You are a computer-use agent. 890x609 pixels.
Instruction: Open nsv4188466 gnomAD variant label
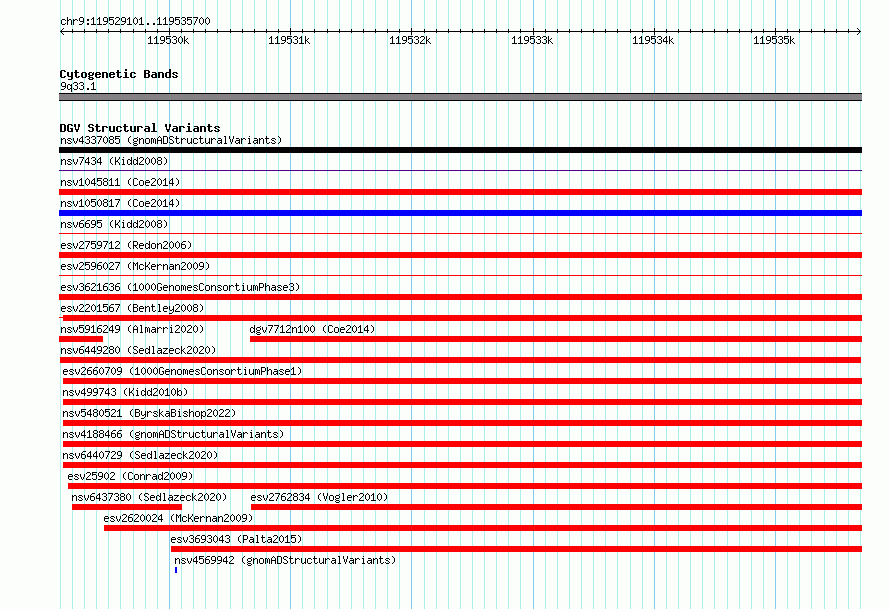click(x=173, y=434)
